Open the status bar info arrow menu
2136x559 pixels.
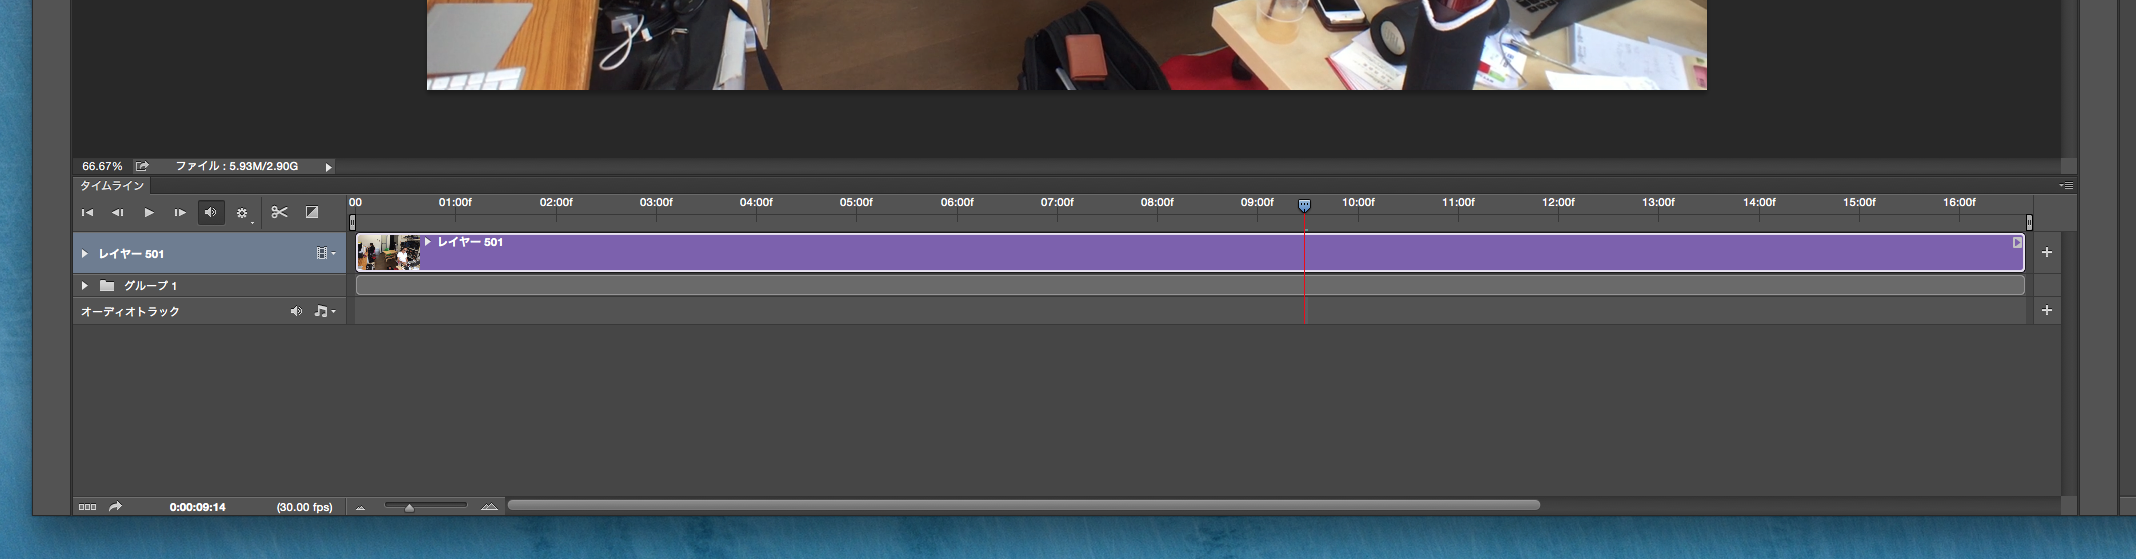[328, 167]
